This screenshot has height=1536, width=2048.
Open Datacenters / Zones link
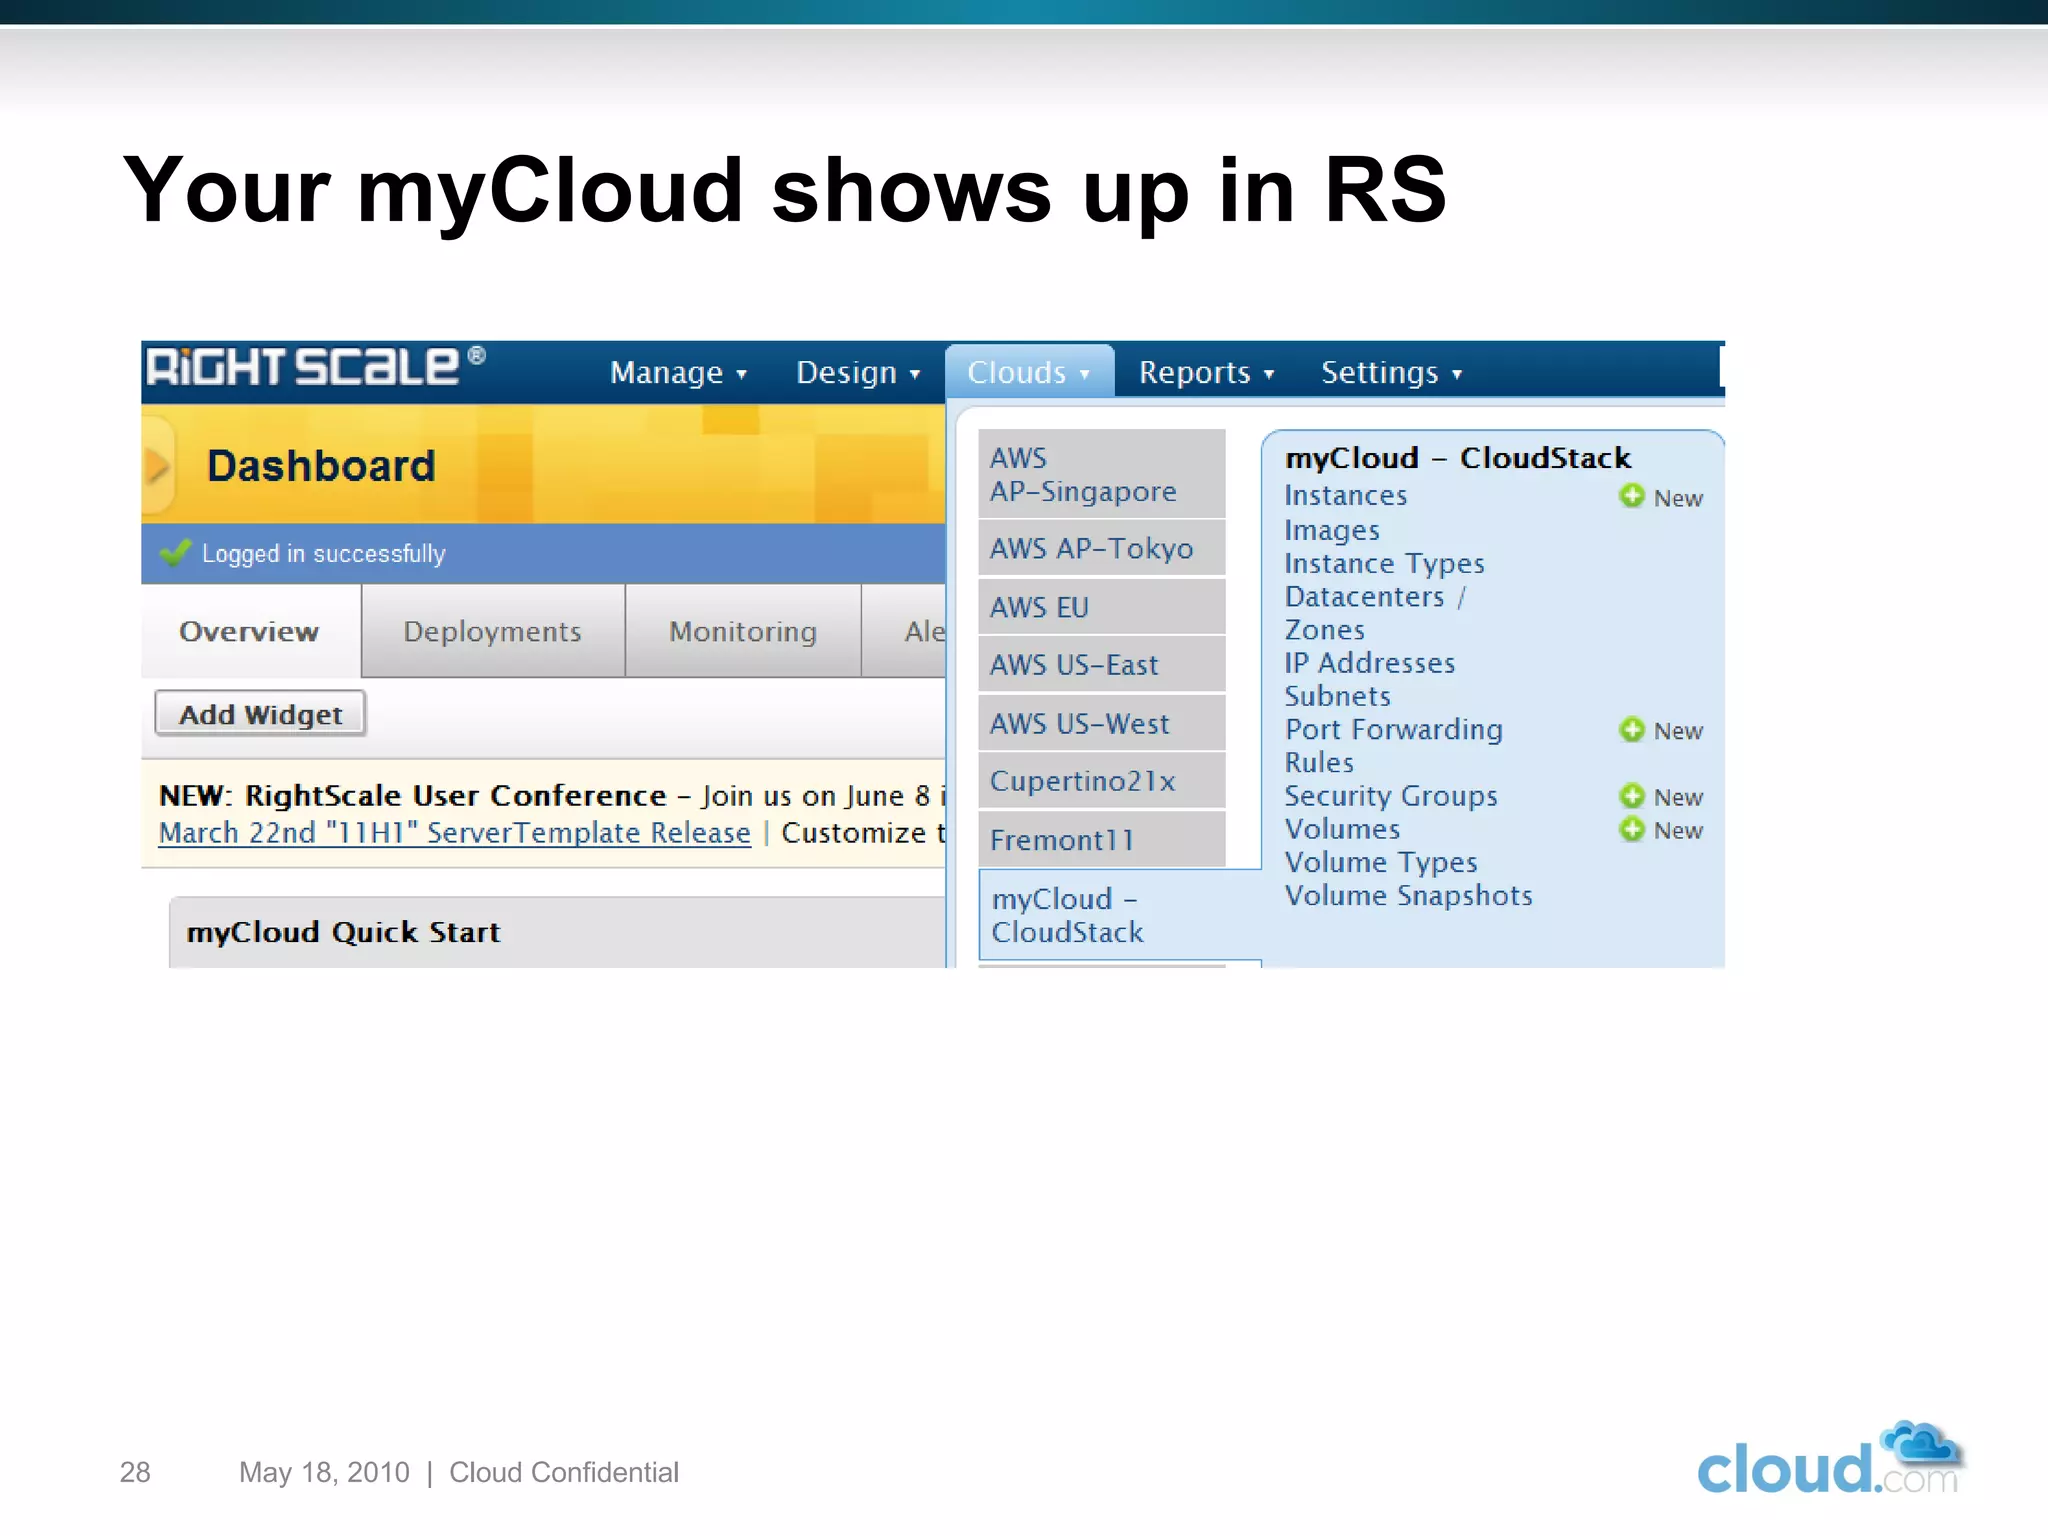pos(1375,613)
